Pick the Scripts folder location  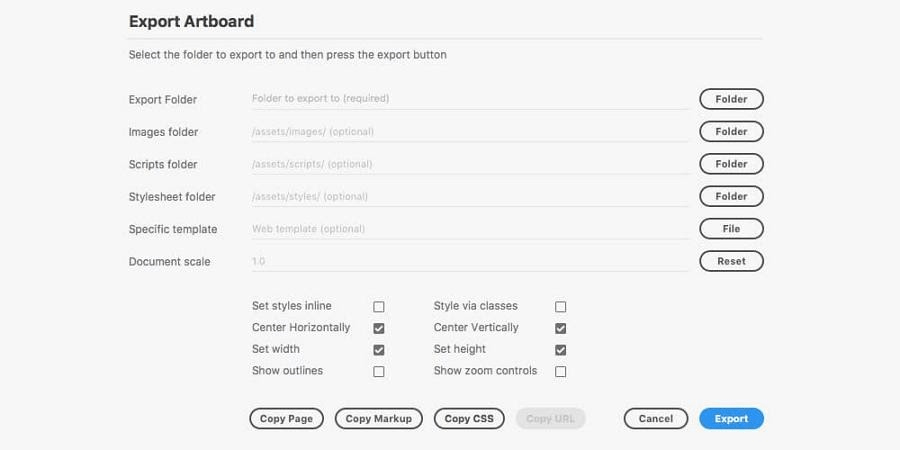[731, 164]
